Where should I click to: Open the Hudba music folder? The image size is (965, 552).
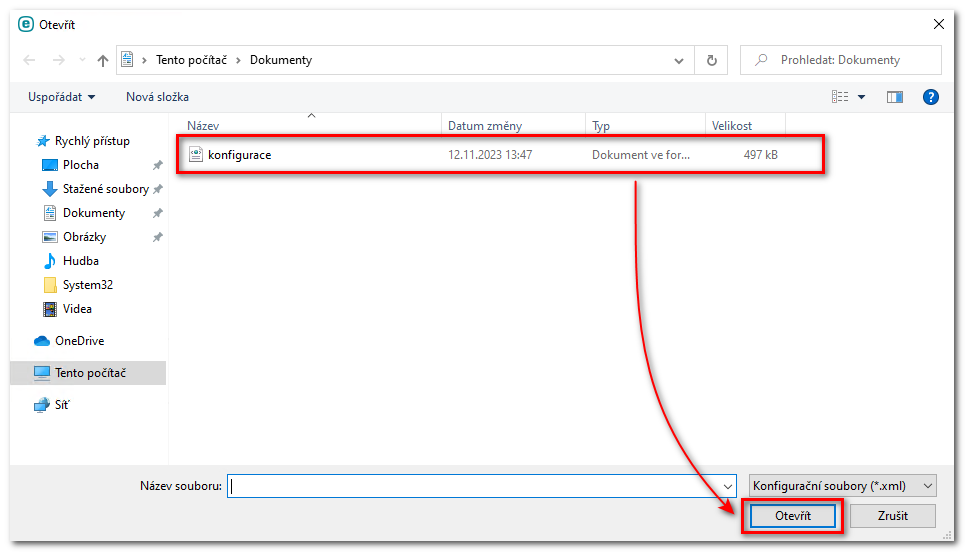(80, 261)
